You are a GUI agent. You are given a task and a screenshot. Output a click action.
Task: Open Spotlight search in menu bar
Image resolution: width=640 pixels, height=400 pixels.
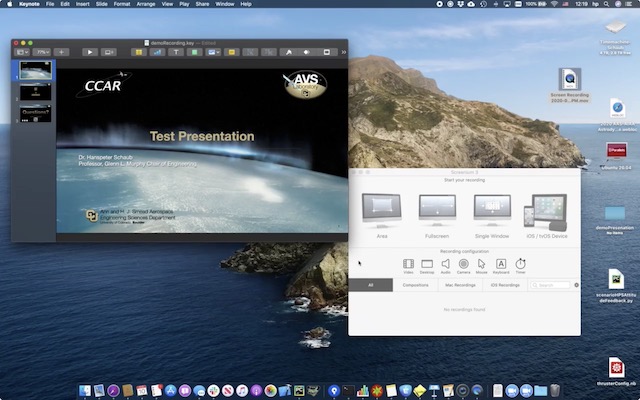607,4
